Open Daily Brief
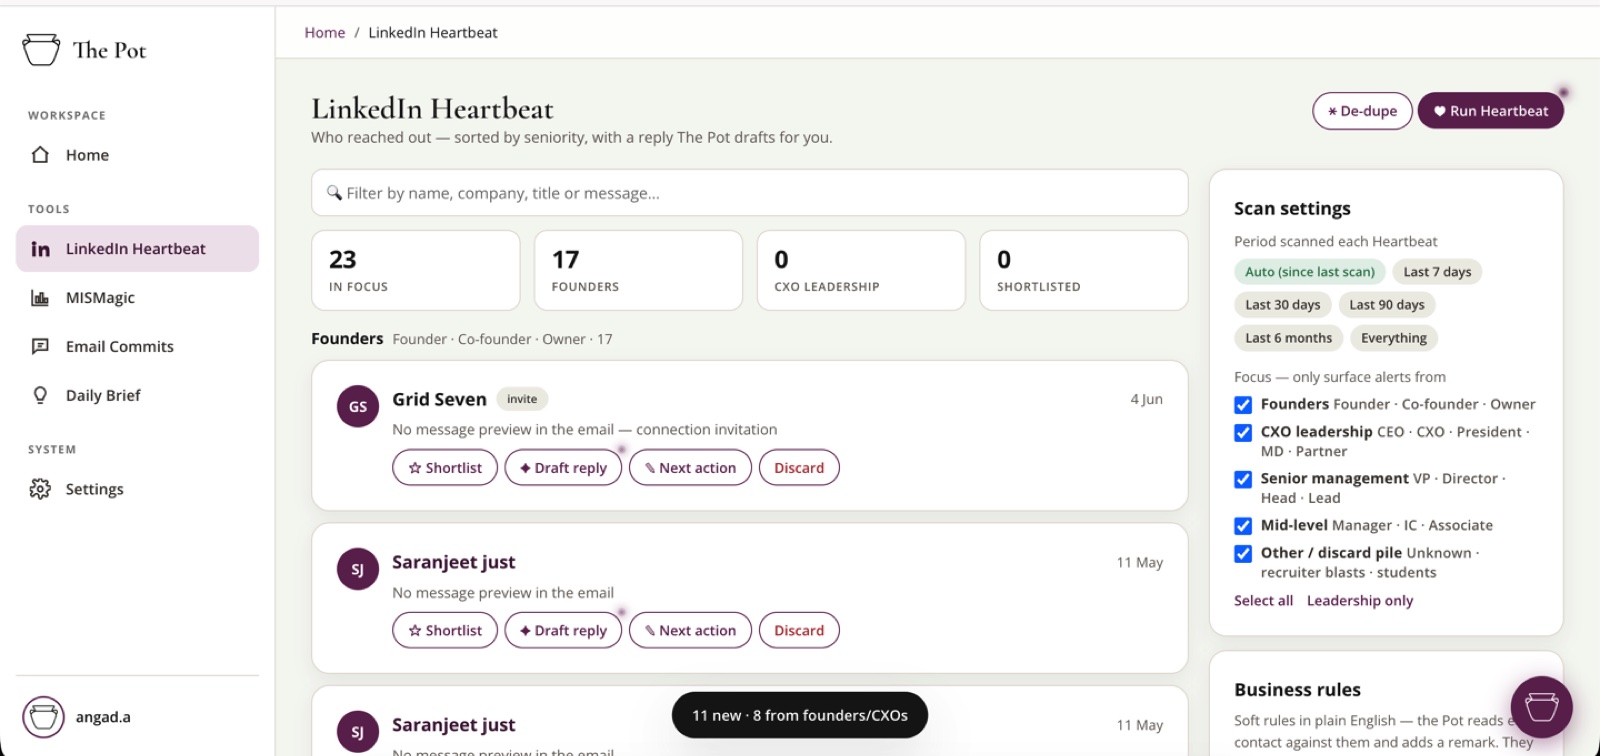Viewport: 1600px width, 756px height. coord(137,396)
